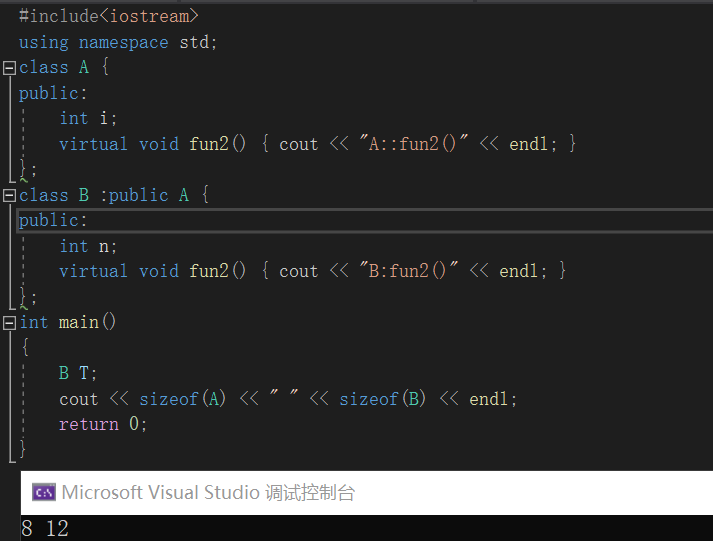Click the Microsoft Visual Studio debug console title
This screenshot has height=541, width=713.
coord(208,492)
